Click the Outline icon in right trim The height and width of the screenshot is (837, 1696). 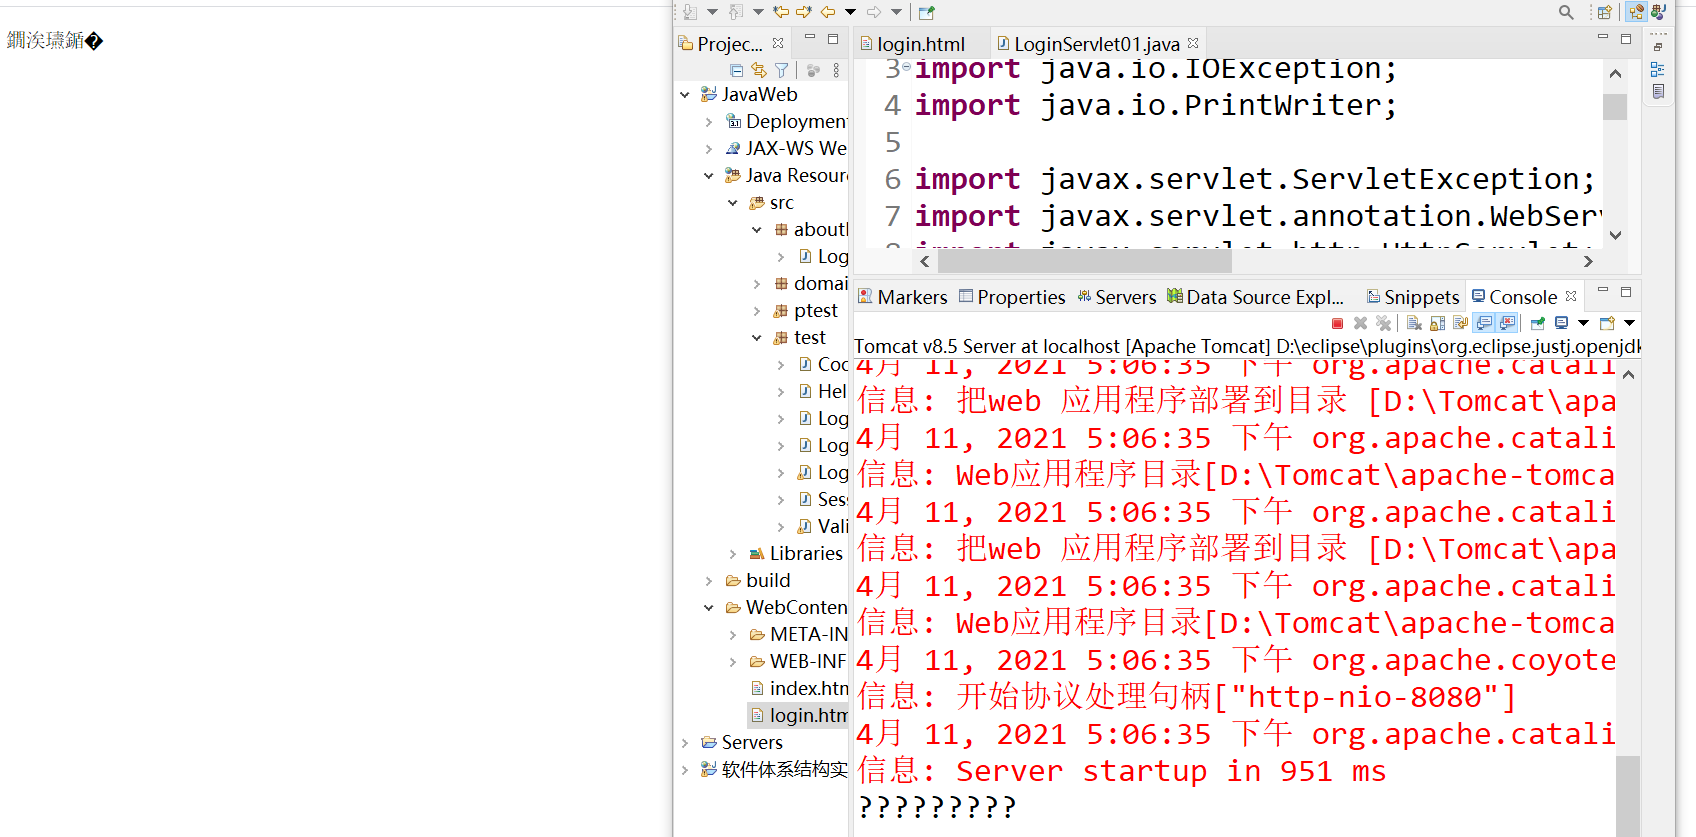coord(1658,69)
